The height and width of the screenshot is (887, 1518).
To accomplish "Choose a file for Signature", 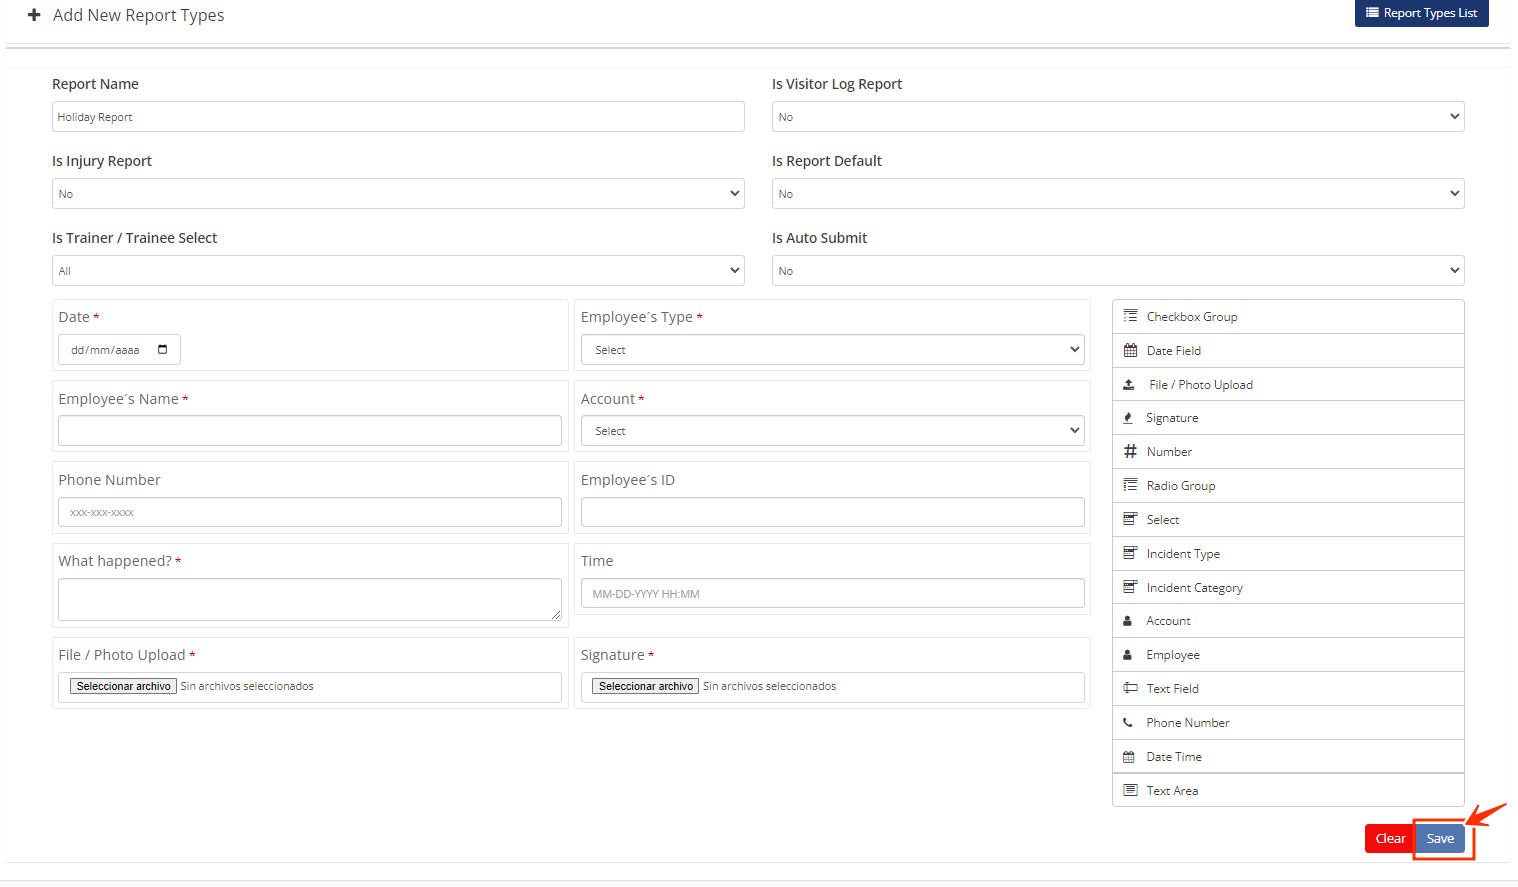I will [x=645, y=686].
